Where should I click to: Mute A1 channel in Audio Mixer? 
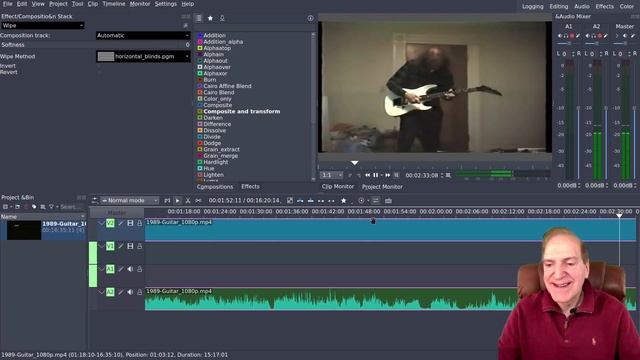560,36
